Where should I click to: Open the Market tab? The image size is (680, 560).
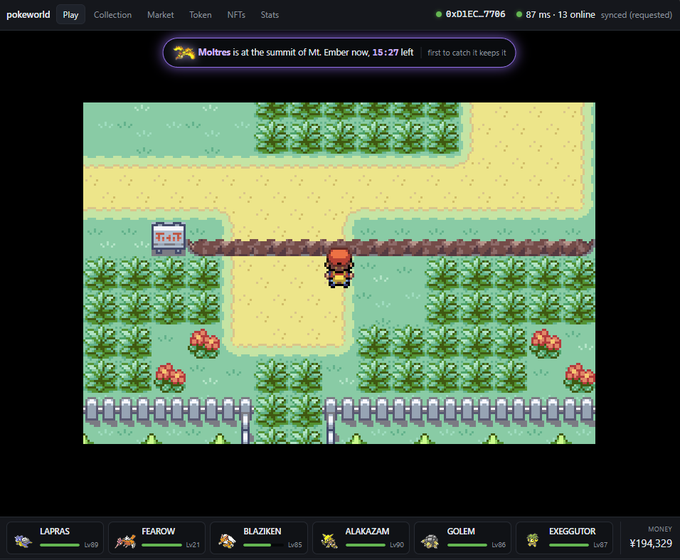(x=160, y=15)
